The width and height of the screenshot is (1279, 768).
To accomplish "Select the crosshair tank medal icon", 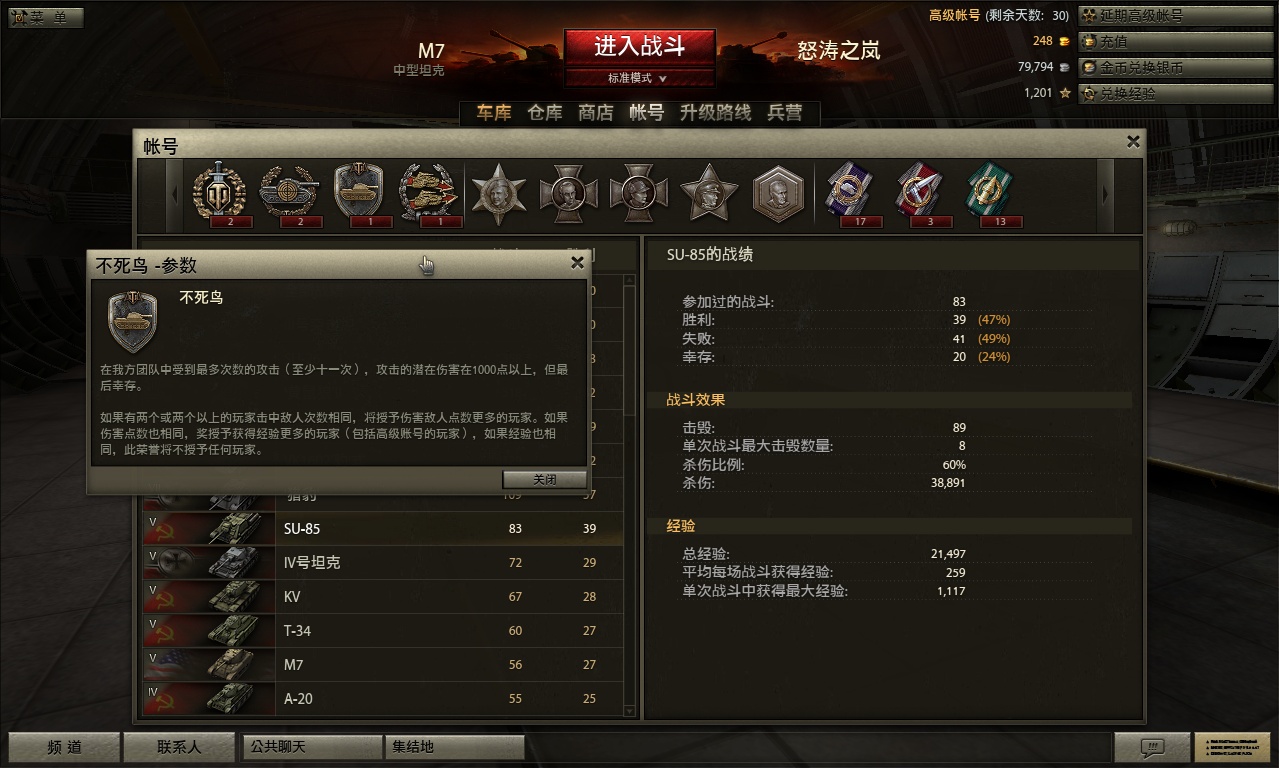I will coord(289,190).
